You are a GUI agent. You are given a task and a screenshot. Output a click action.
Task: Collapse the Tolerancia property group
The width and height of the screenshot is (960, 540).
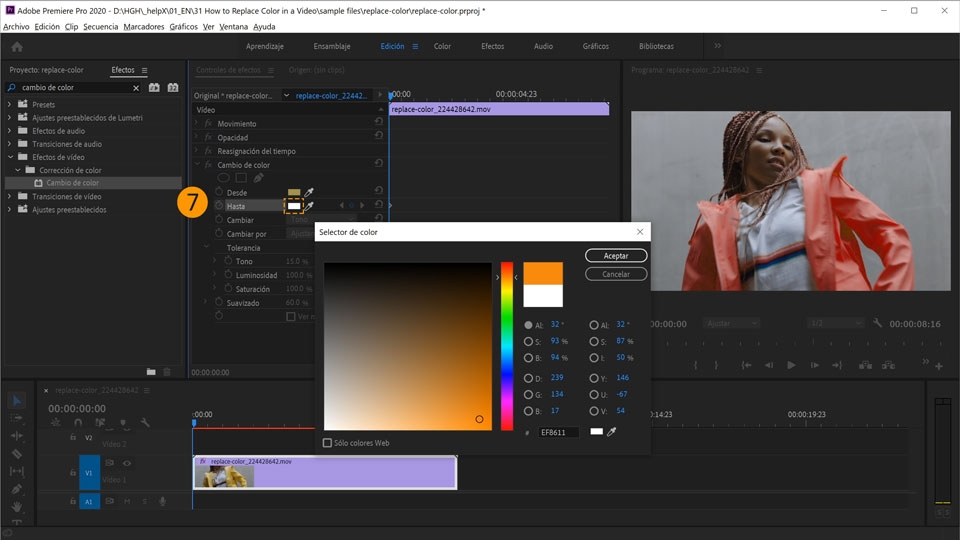click(206, 247)
